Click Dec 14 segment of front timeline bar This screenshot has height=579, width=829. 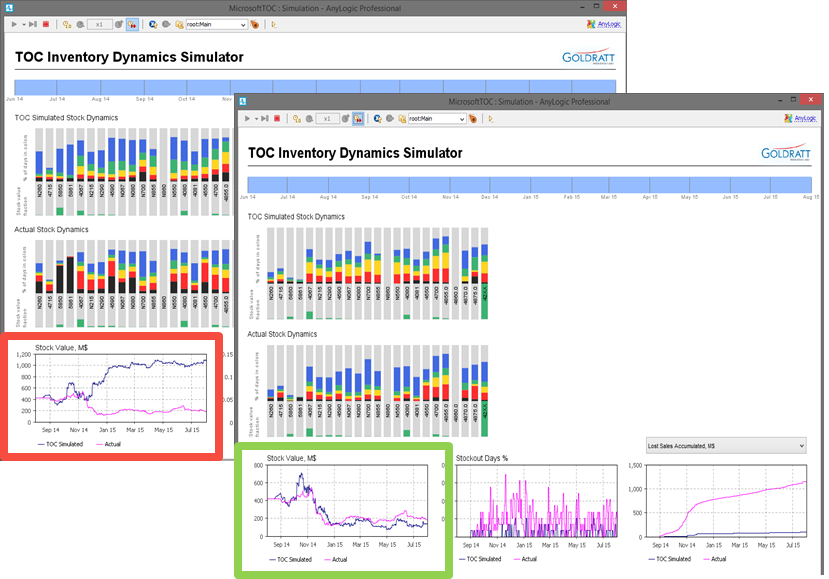[x=510, y=185]
